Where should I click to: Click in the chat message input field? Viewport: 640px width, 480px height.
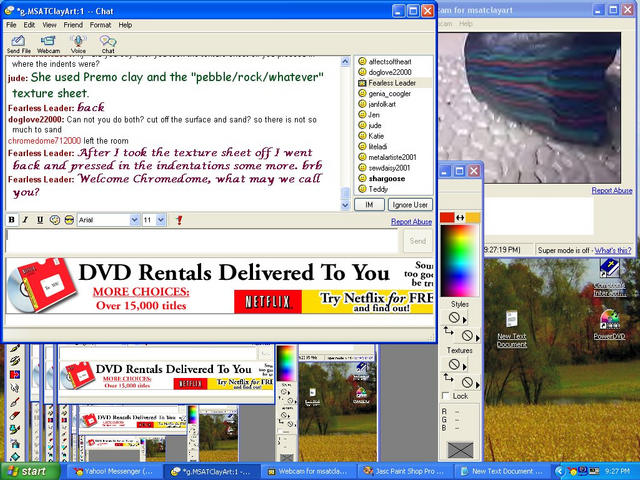202,241
